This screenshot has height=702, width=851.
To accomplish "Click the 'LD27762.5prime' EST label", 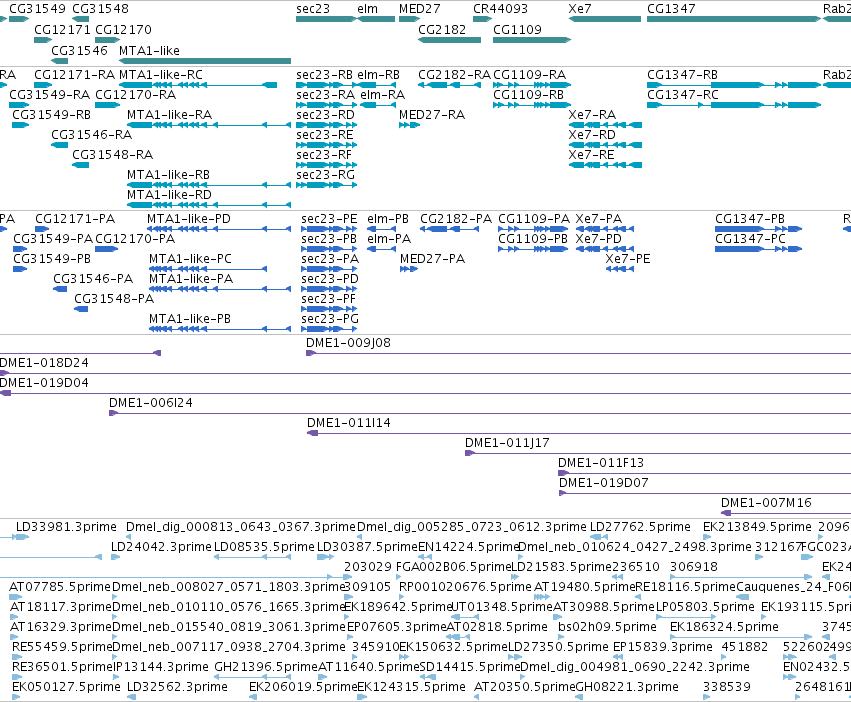I will click(640, 527).
